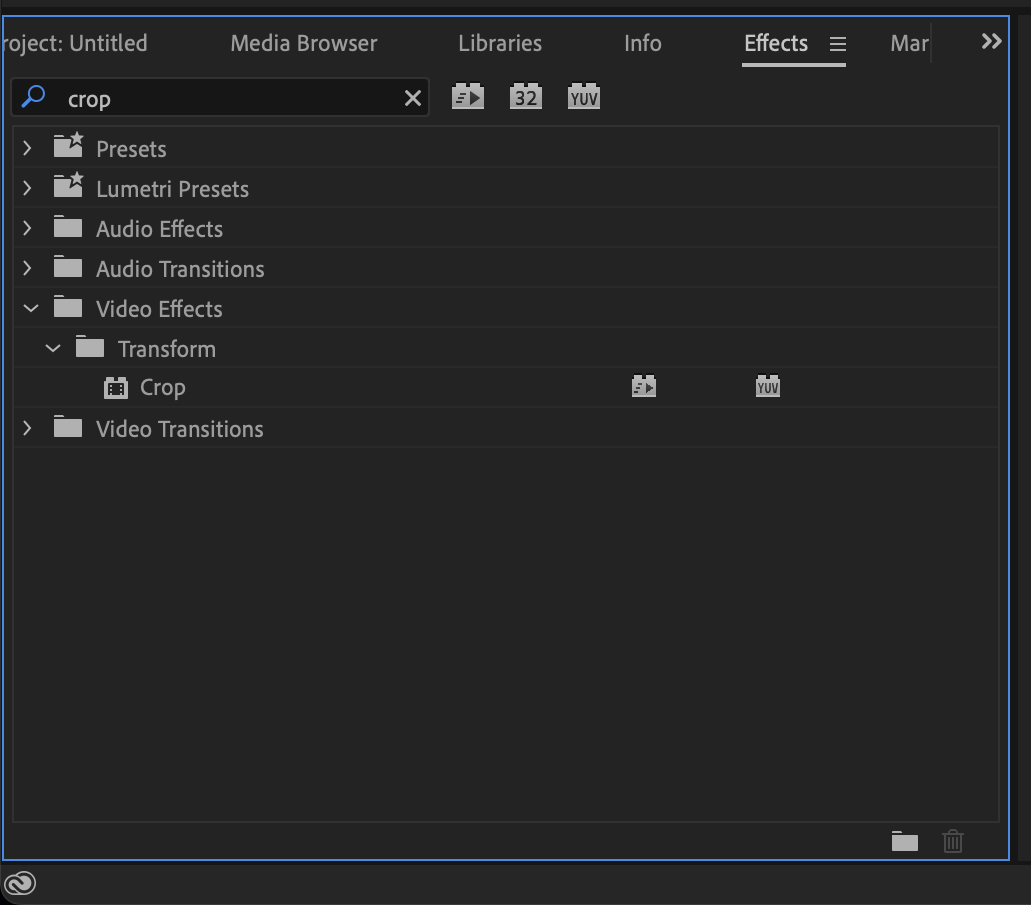
Task: Open the Markers tab
Action: [x=909, y=43]
